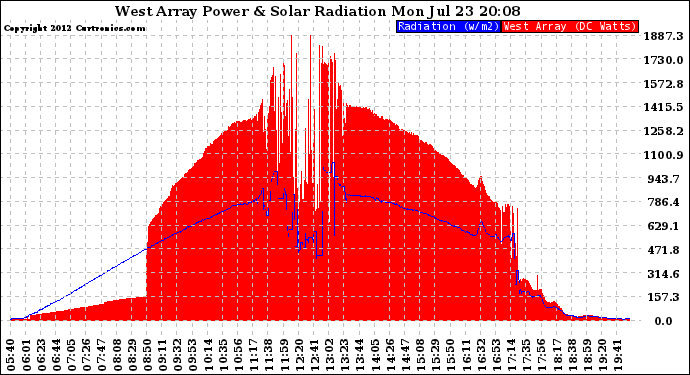Click the 1572.8 y-axis value

click(663, 84)
